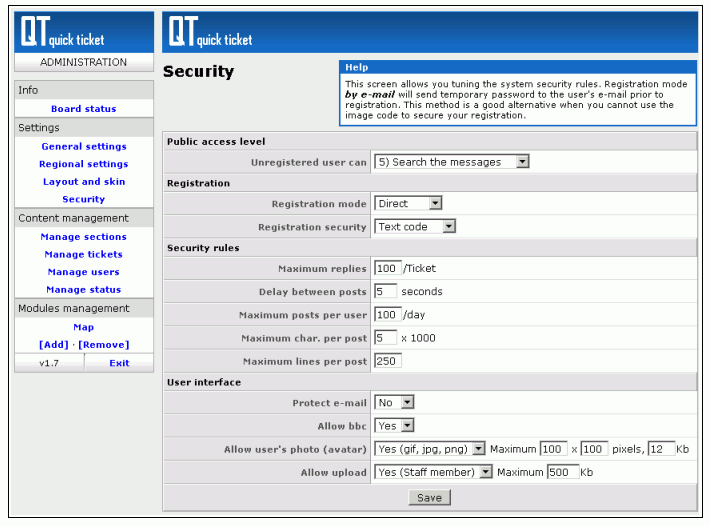Open Manage users page
The image size is (710, 526).
point(84,272)
